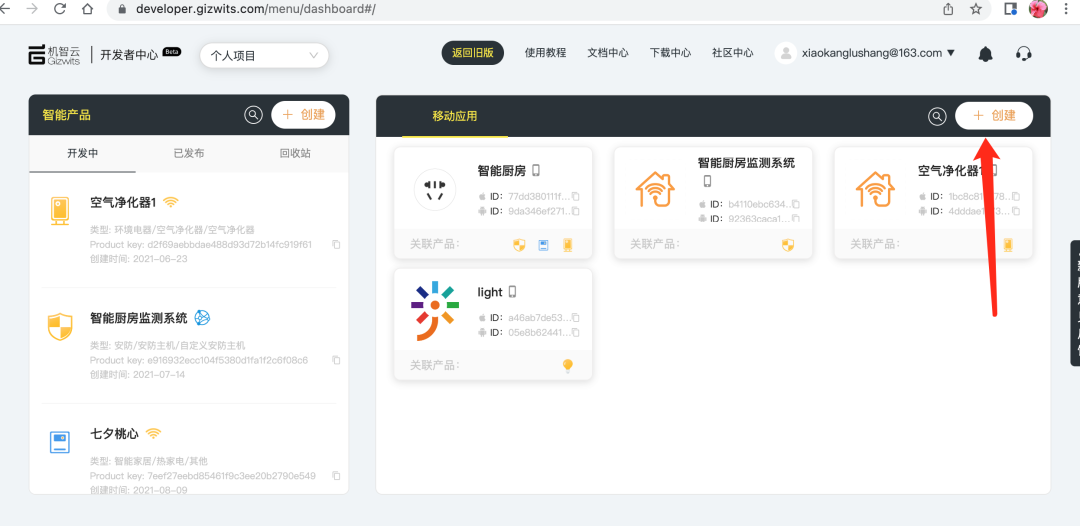Viewport: 1080px width, 526px height.
Task: Create a new mobile app with 创建
Action: pyautogui.click(x=994, y=116)
